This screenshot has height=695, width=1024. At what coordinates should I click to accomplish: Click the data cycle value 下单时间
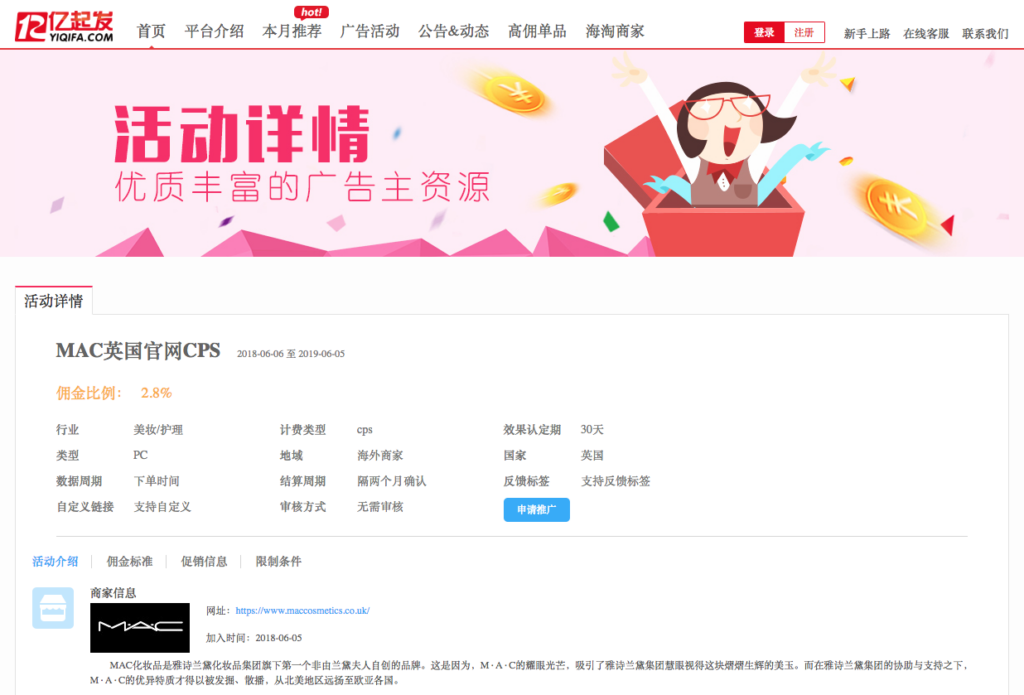[157, 481]
